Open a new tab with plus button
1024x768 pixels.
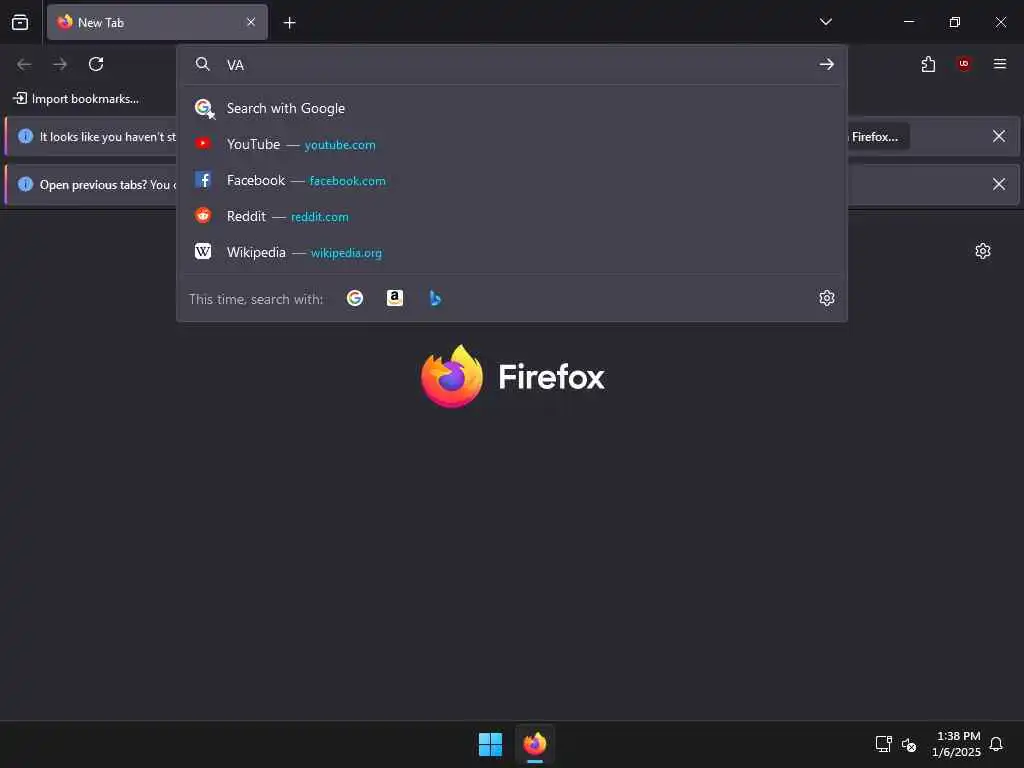tap(289, 23)
